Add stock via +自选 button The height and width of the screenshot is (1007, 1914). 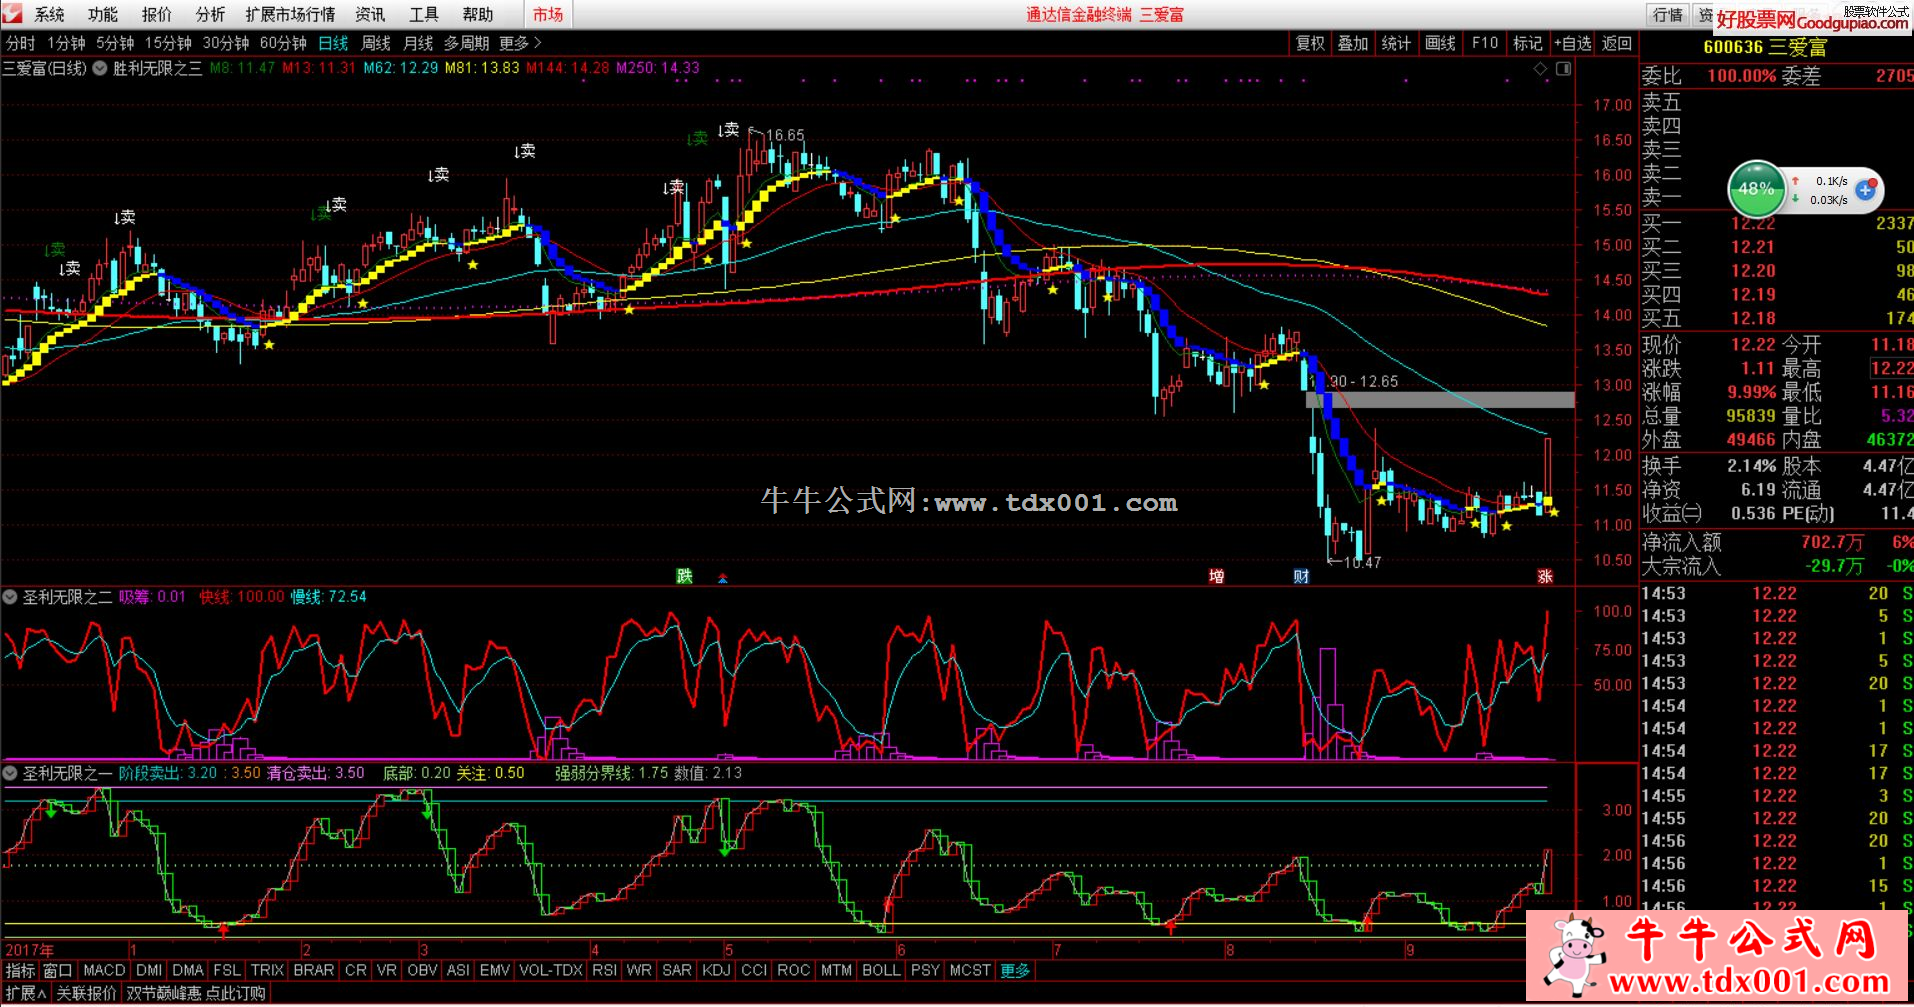pyautogui.click(x=1573, y=43)
